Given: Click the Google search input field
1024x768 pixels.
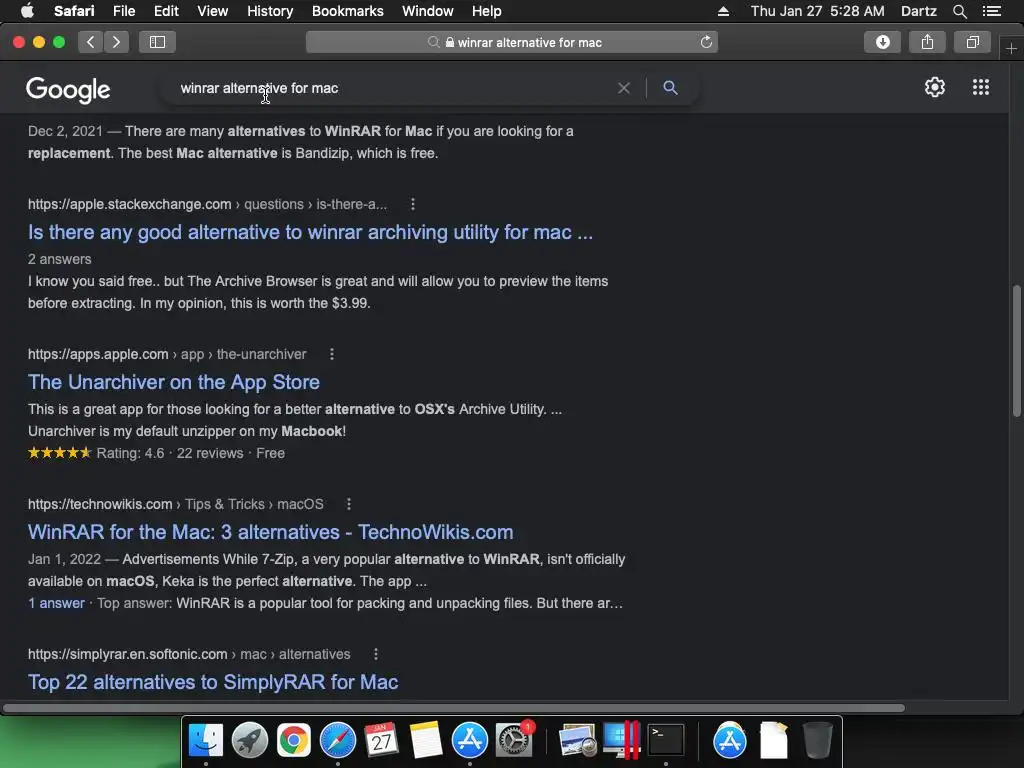Looking at the screenshot, I should (392, 88).
